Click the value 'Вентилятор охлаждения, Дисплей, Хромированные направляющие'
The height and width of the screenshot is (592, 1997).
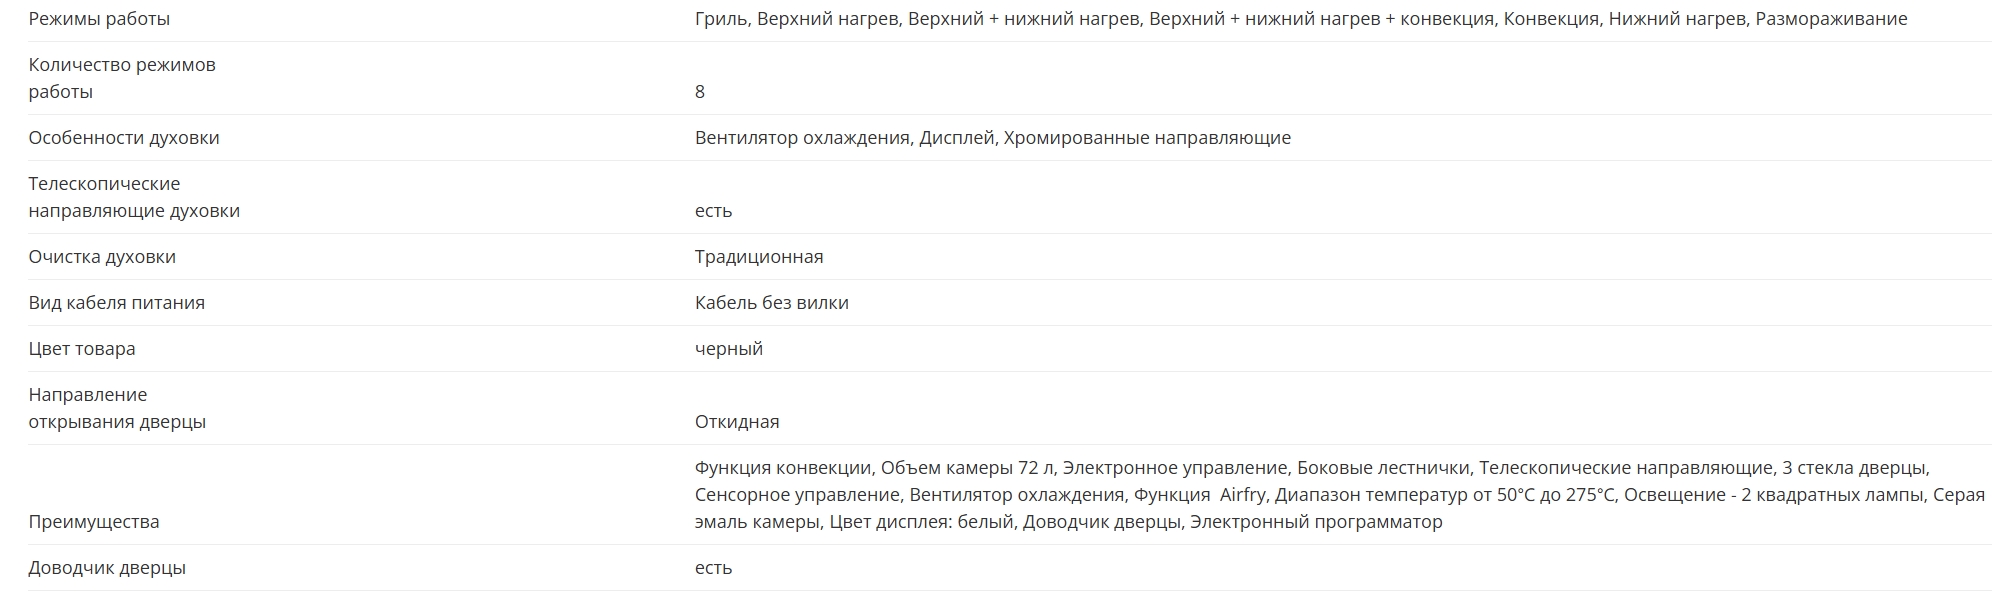992,138
